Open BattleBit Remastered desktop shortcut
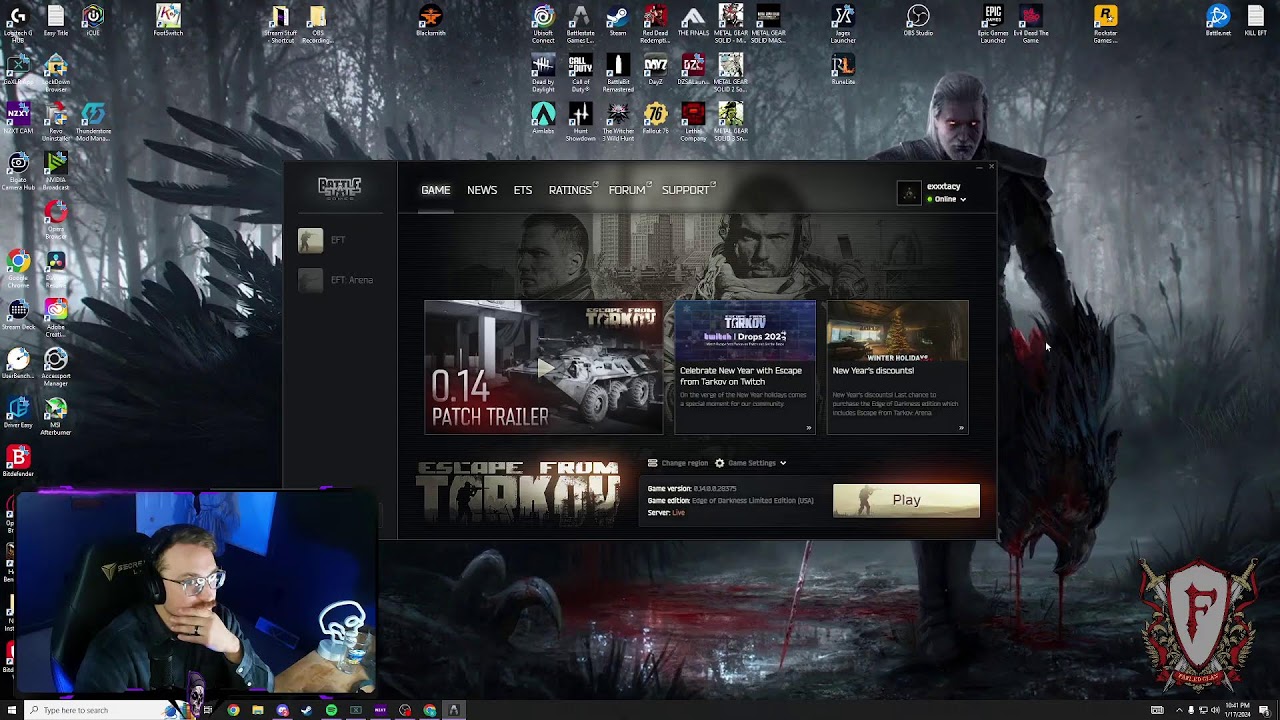The width and height of the screenshot is (1280, 720). tap(618, 73)
